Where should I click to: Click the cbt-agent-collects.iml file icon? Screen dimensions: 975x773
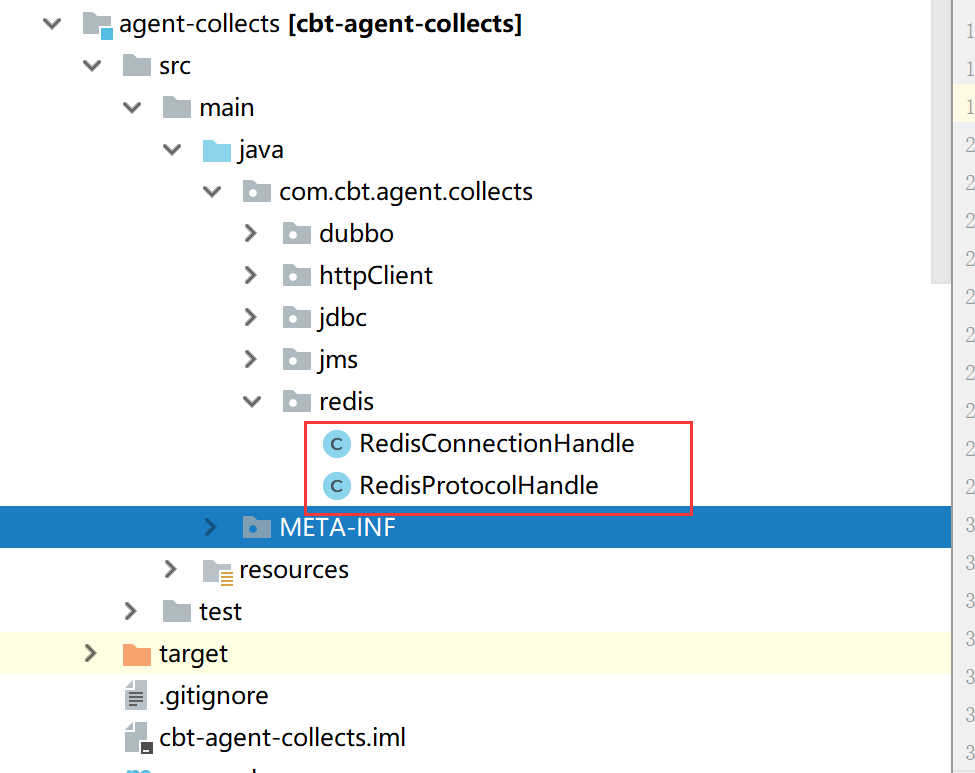[x=137, y=739]
